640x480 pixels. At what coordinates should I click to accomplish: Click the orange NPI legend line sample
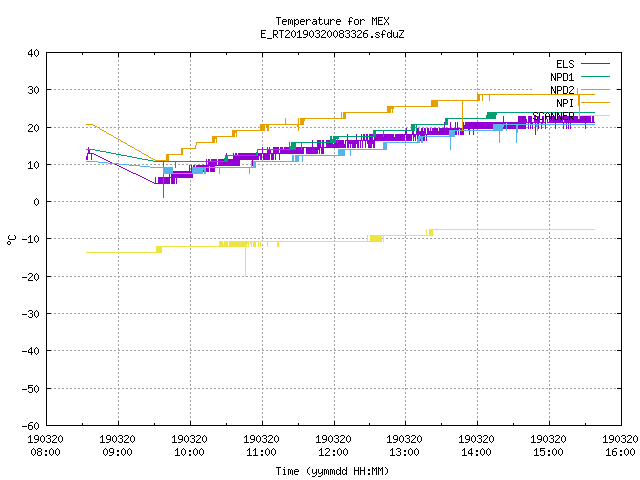(x=595, y=102)
